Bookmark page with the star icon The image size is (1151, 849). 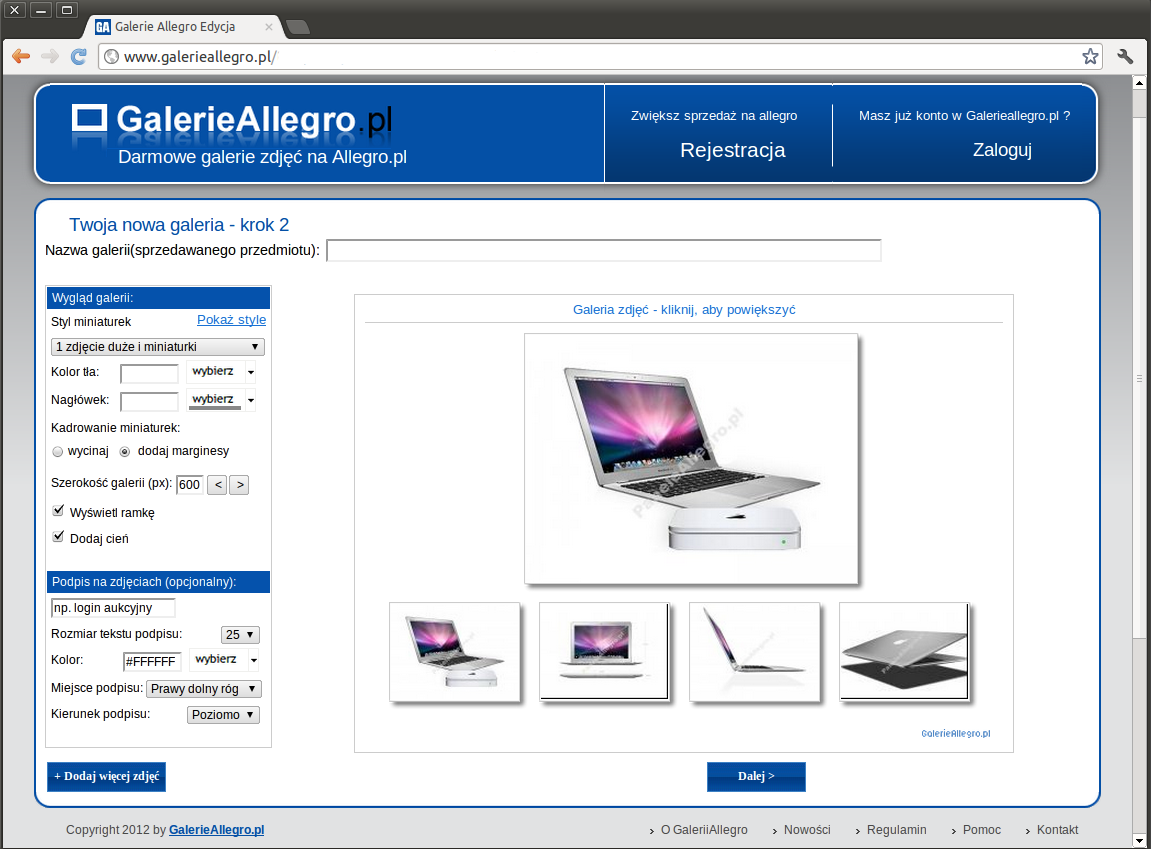pos(1090,57)
